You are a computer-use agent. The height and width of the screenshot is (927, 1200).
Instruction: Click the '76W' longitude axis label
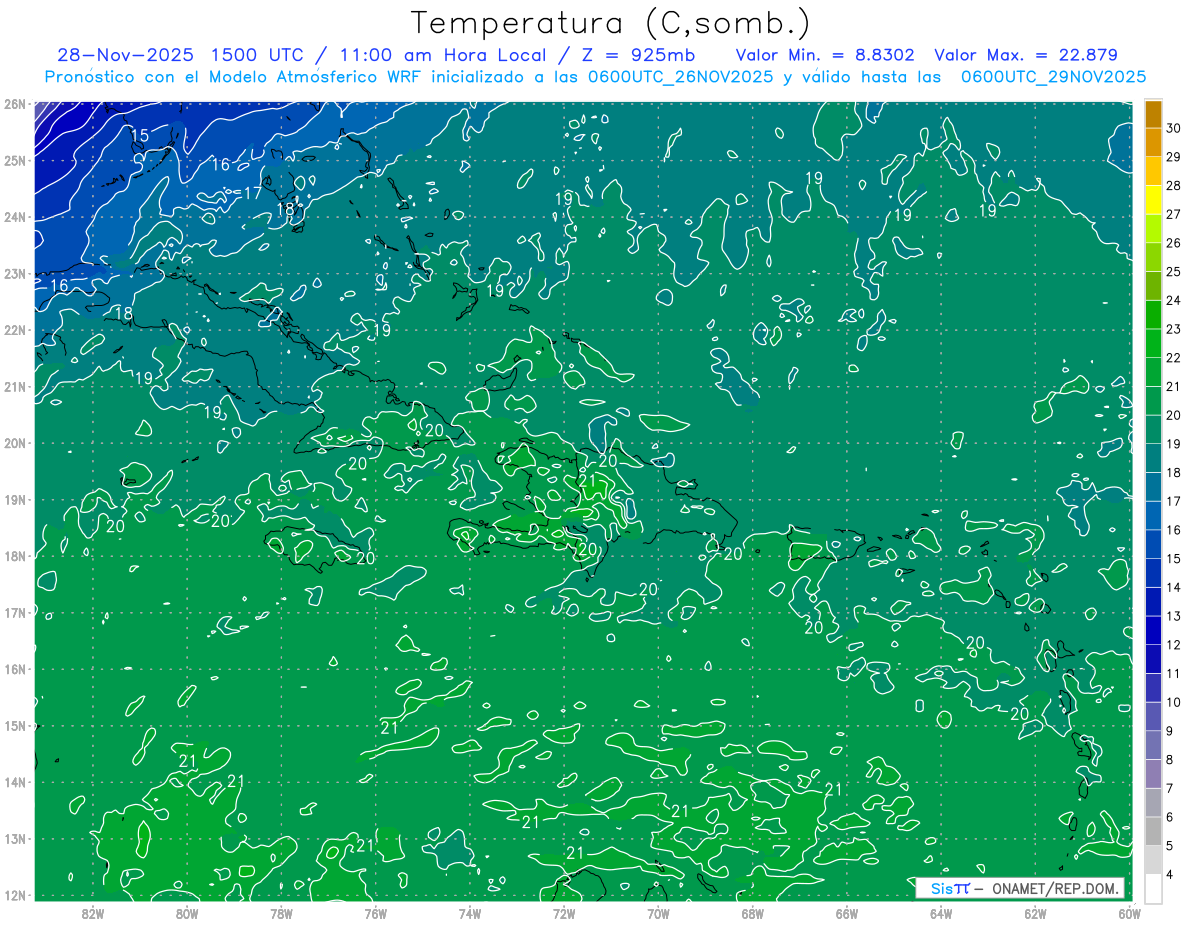point(376,914)
